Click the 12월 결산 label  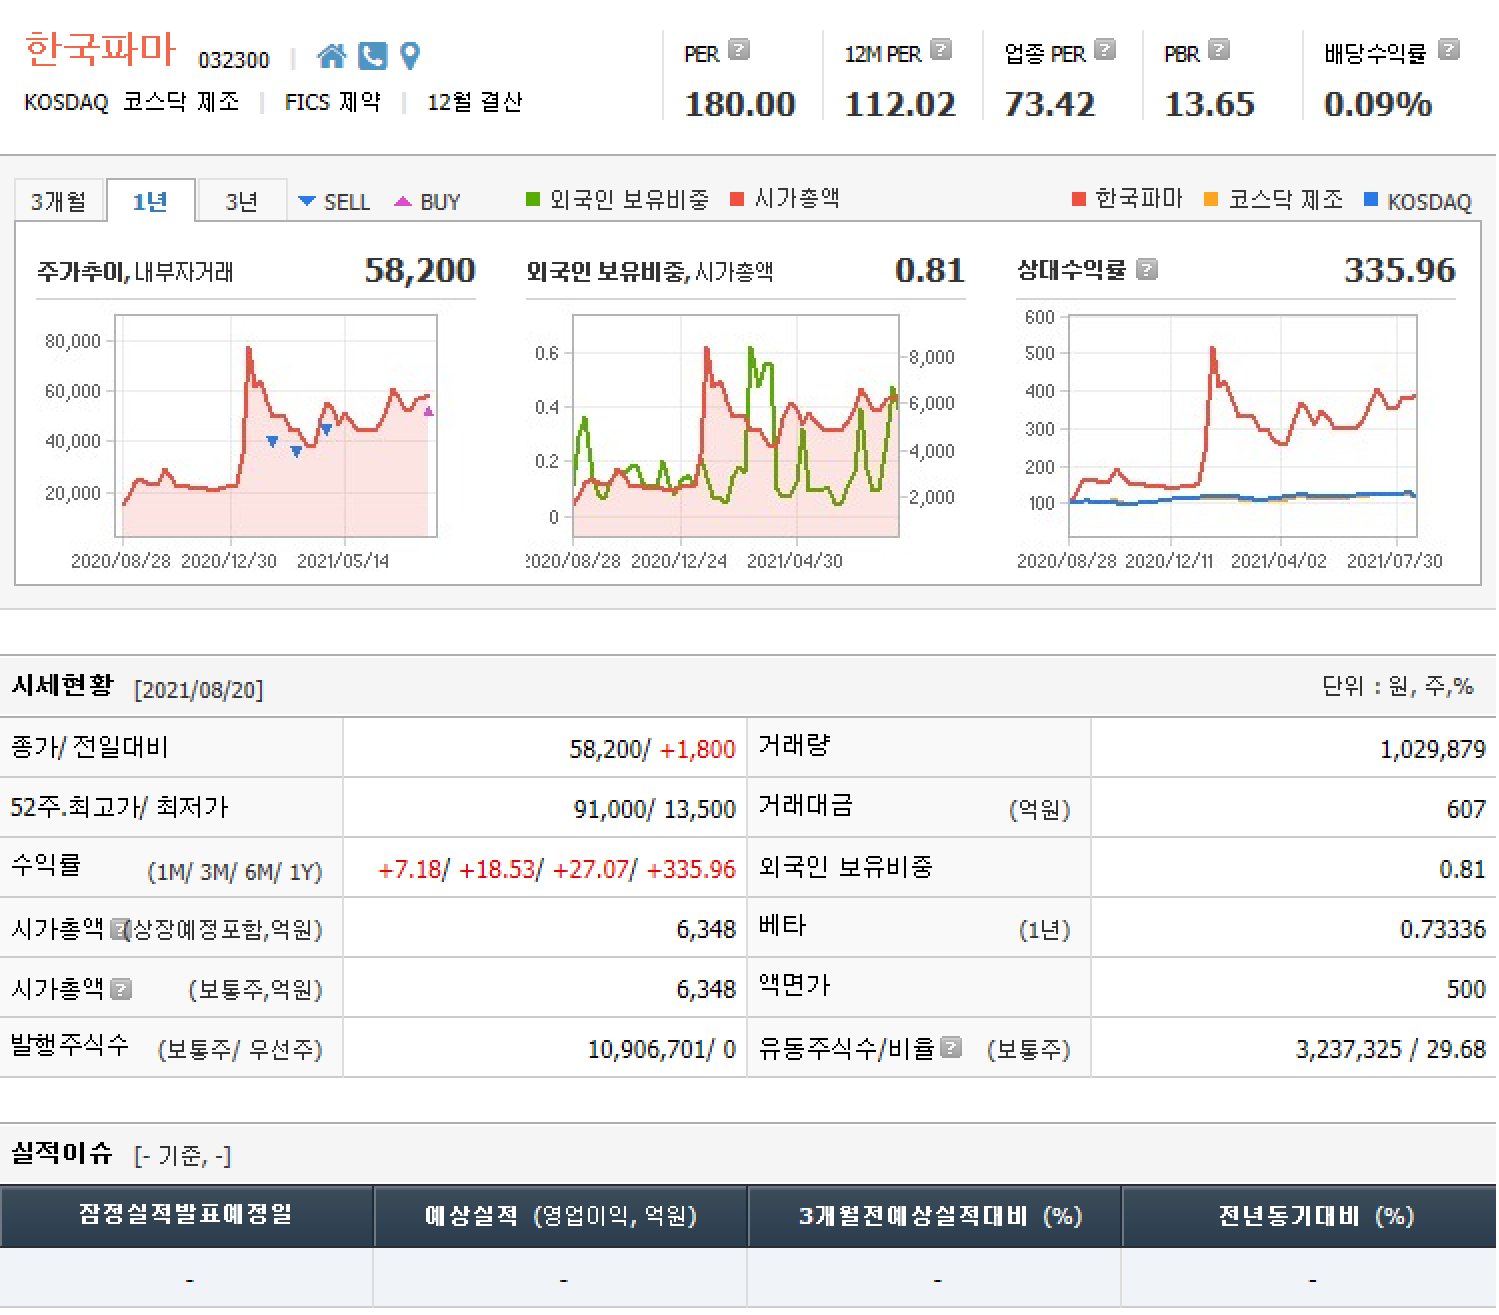[475, 102]
